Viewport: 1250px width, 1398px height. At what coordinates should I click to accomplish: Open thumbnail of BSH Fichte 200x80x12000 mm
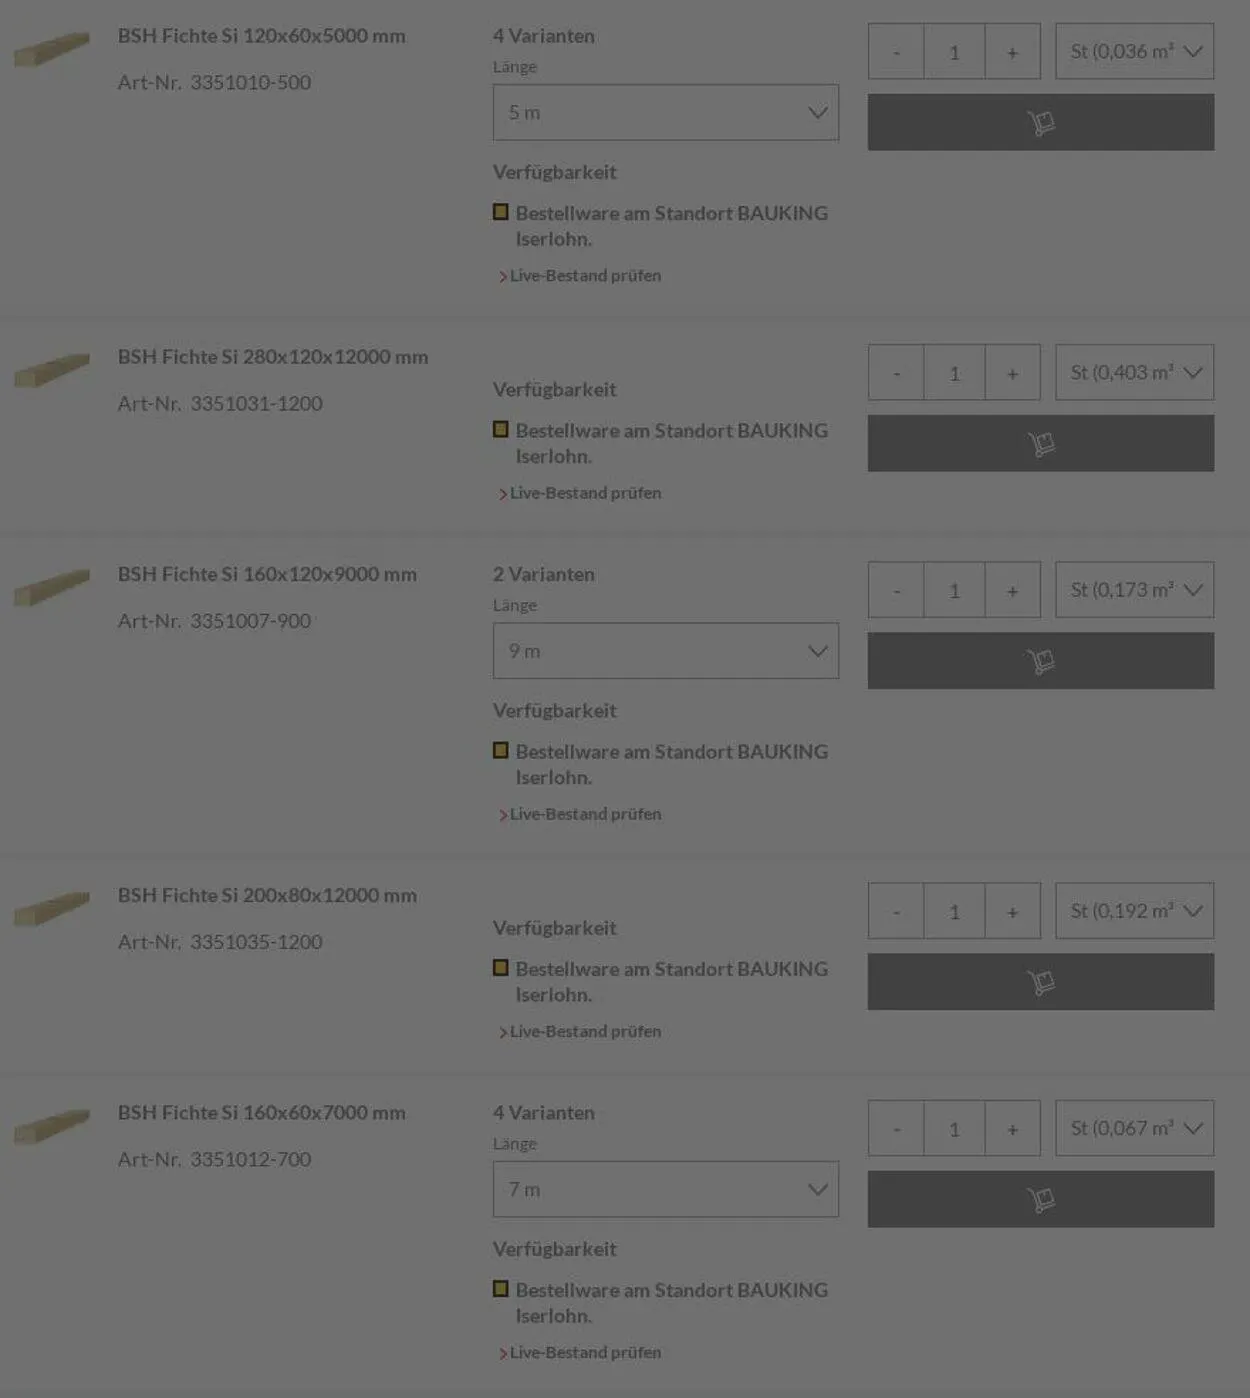coord(52,908)
